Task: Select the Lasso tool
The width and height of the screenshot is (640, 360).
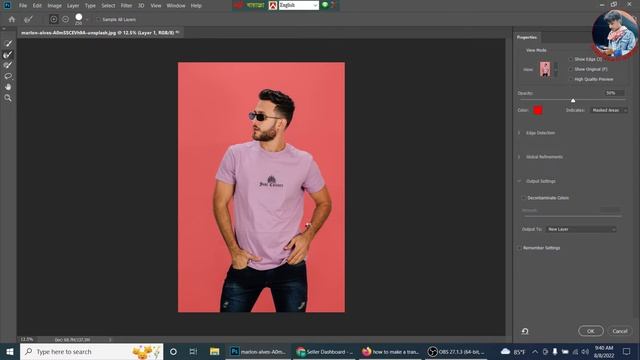Action: [x=8, y=76]
